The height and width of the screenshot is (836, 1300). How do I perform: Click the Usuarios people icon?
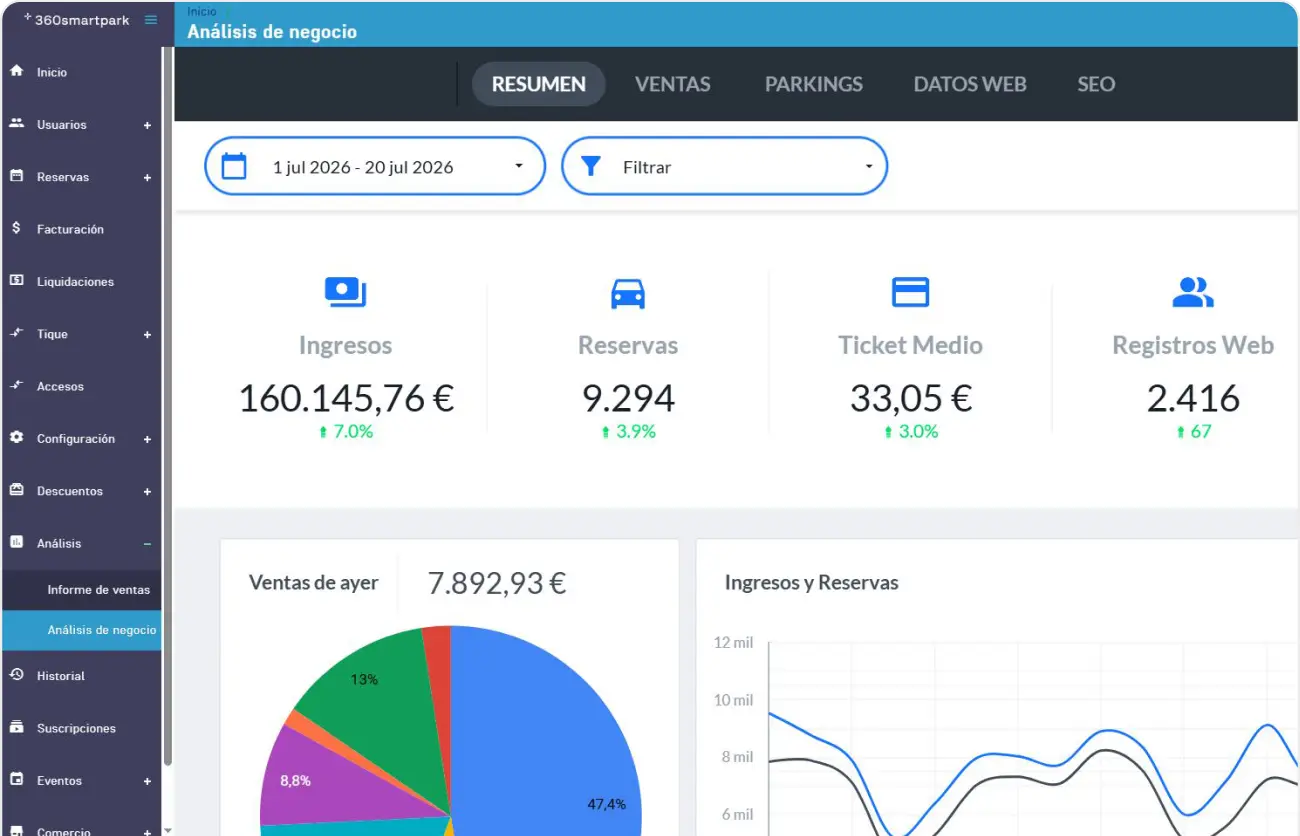pyautogui.click(x=16, y=124)
